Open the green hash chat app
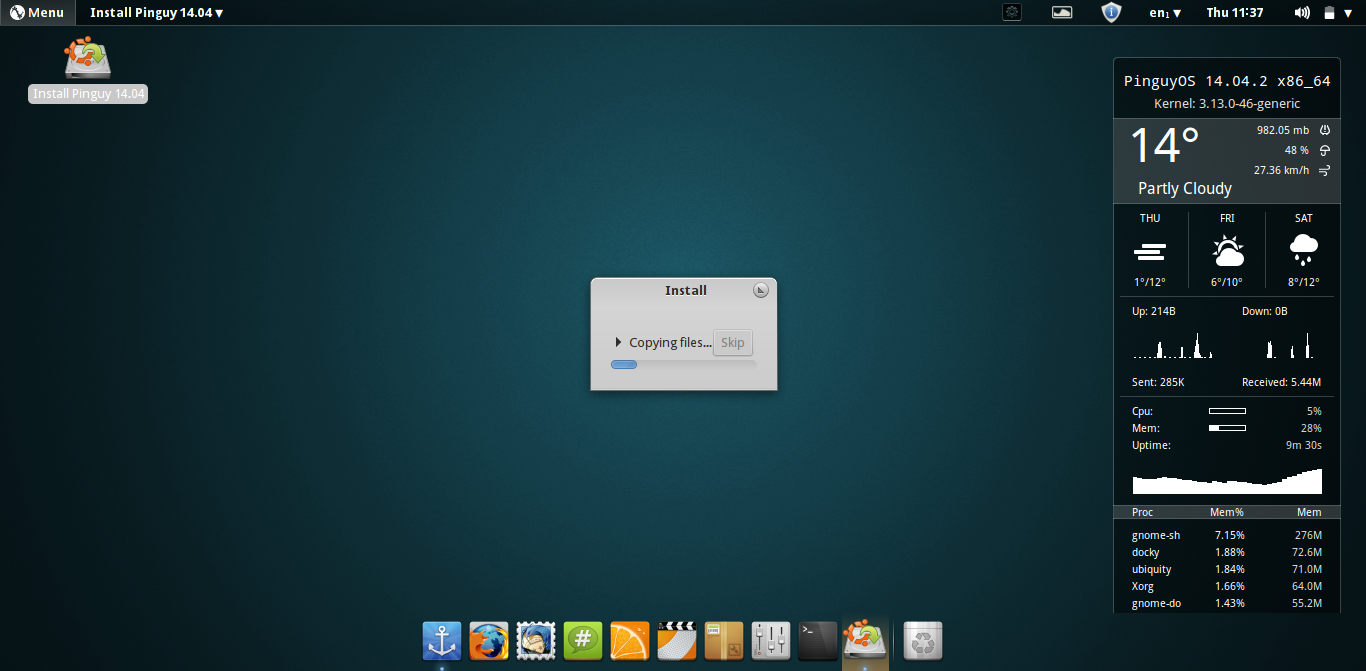Viewport: 1366px width, 671px height. [583, 640]
